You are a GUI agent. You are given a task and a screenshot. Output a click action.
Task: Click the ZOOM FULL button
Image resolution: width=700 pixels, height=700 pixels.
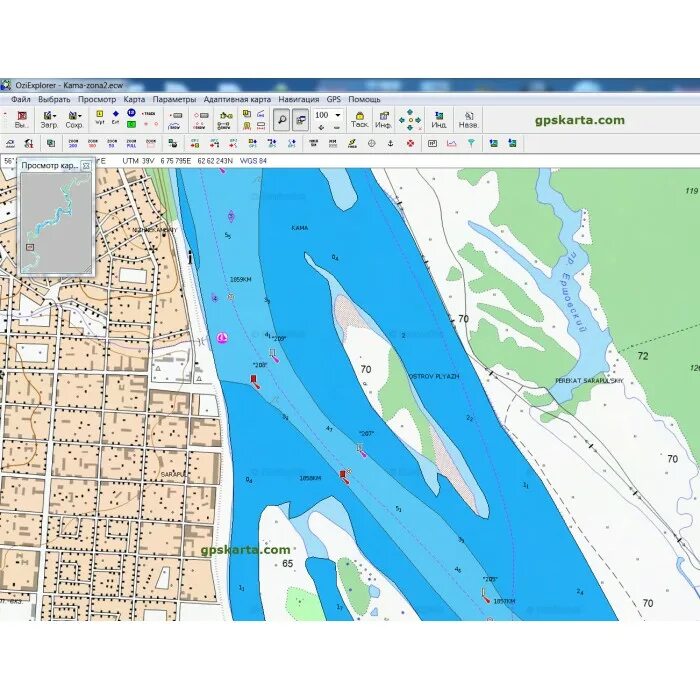(131, 143)
